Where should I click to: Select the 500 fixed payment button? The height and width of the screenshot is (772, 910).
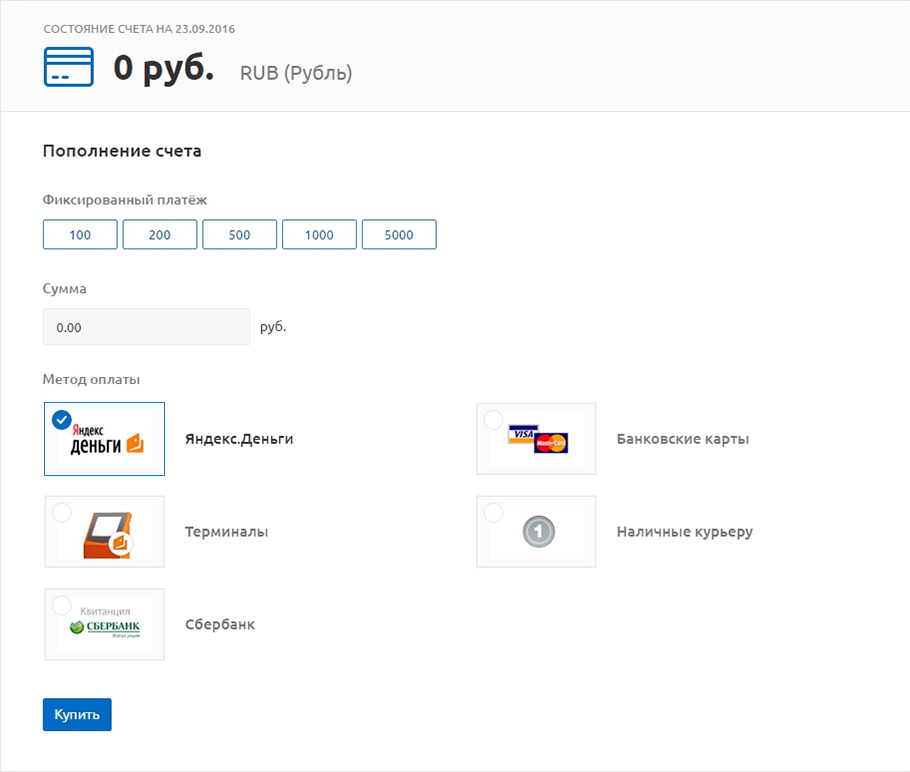click(239, 235)
